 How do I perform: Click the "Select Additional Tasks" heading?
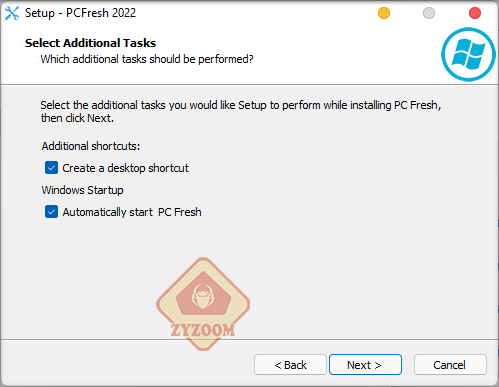pos(90,43)
